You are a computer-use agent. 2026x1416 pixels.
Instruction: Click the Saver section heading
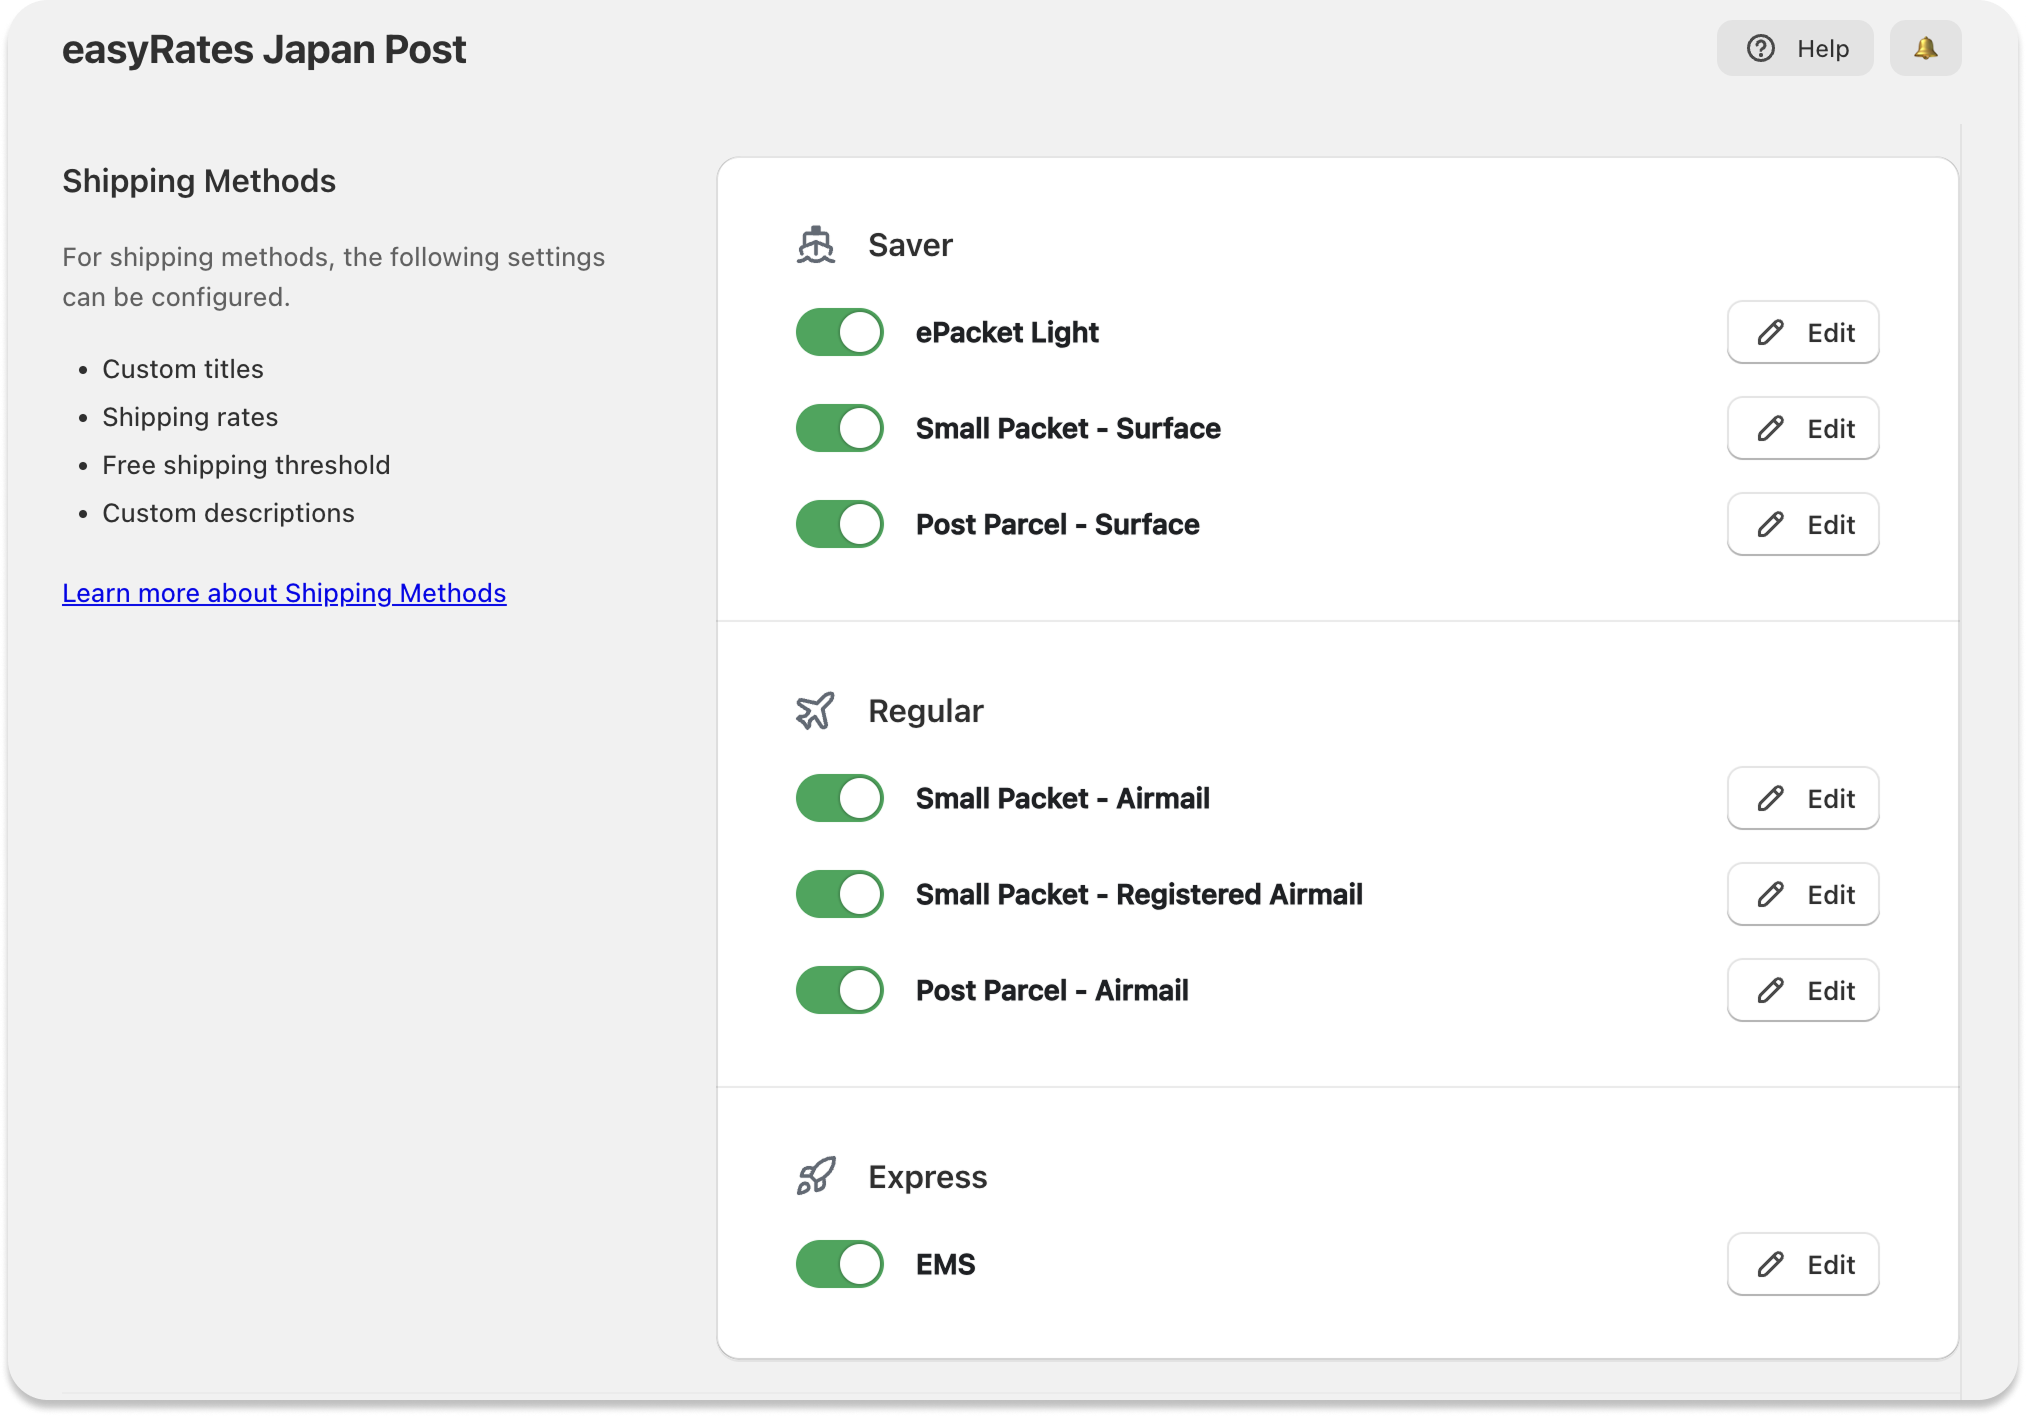pyautogui.click(x=910, y=245)
